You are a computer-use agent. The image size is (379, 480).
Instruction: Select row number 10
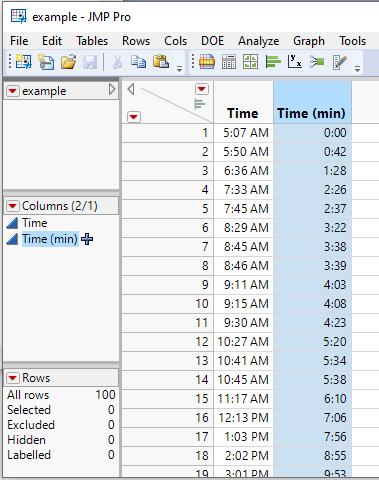[x=168, y=304]
